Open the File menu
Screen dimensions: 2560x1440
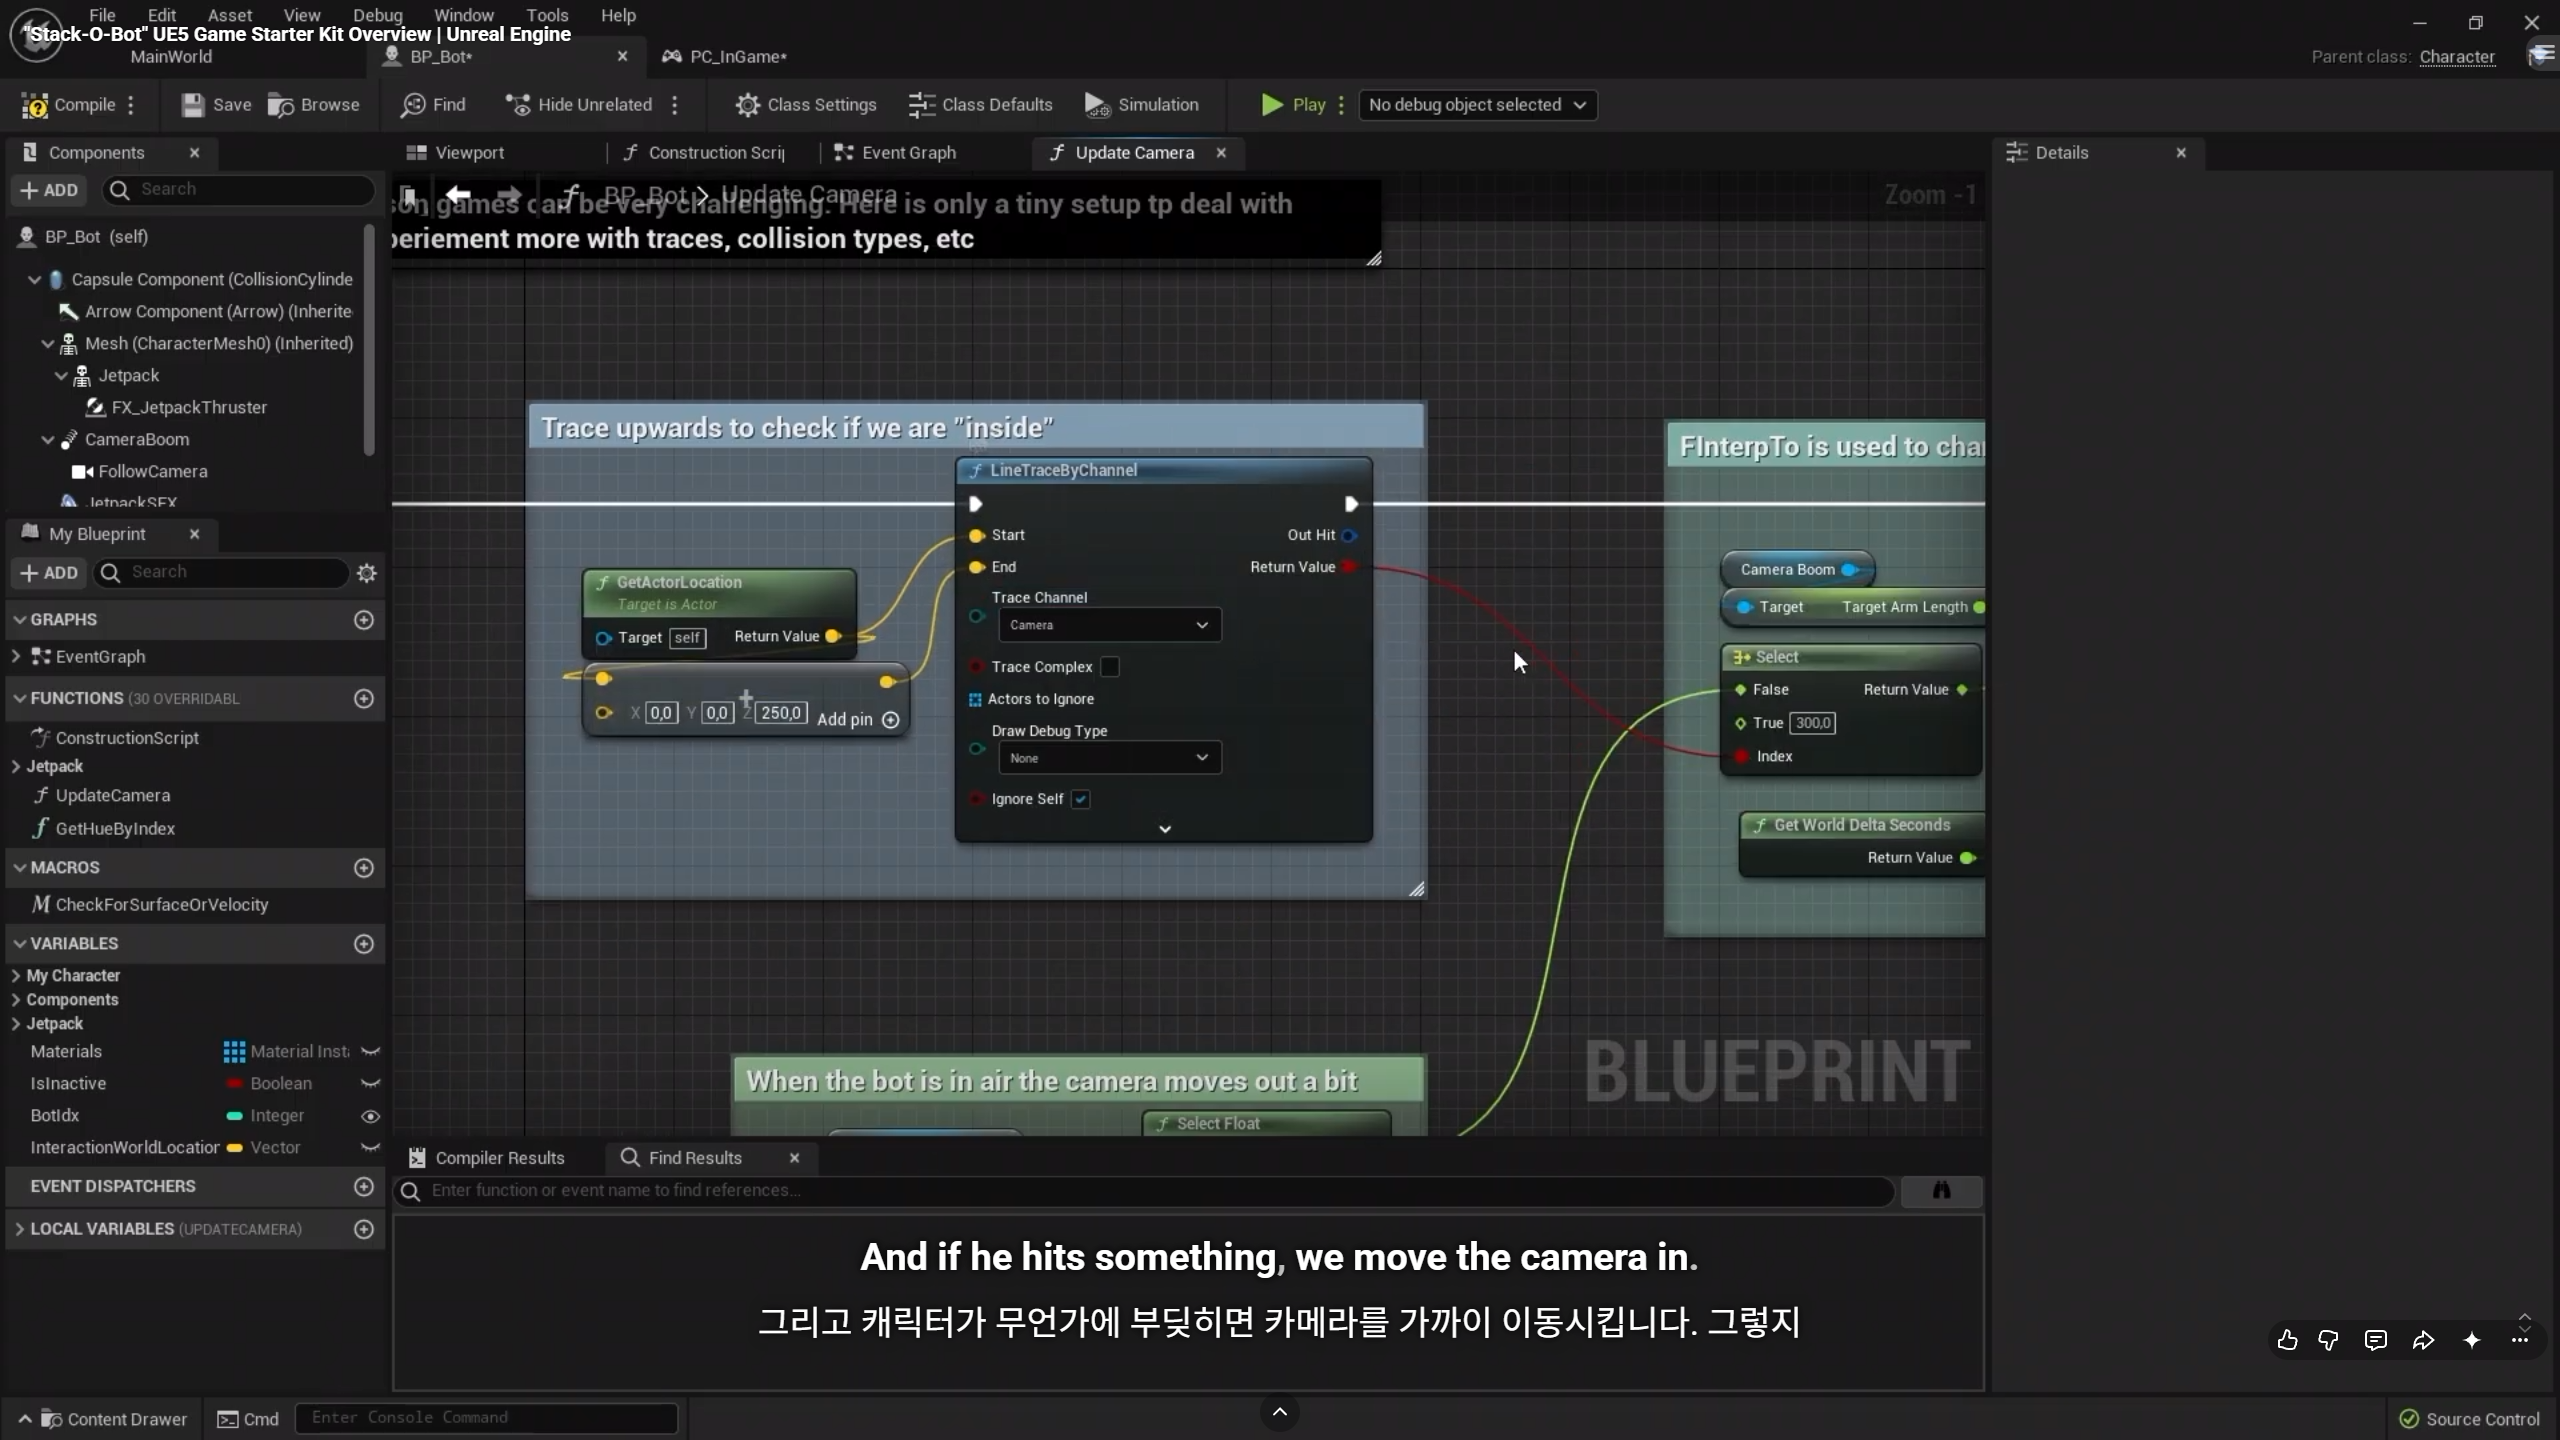(102, 15)
